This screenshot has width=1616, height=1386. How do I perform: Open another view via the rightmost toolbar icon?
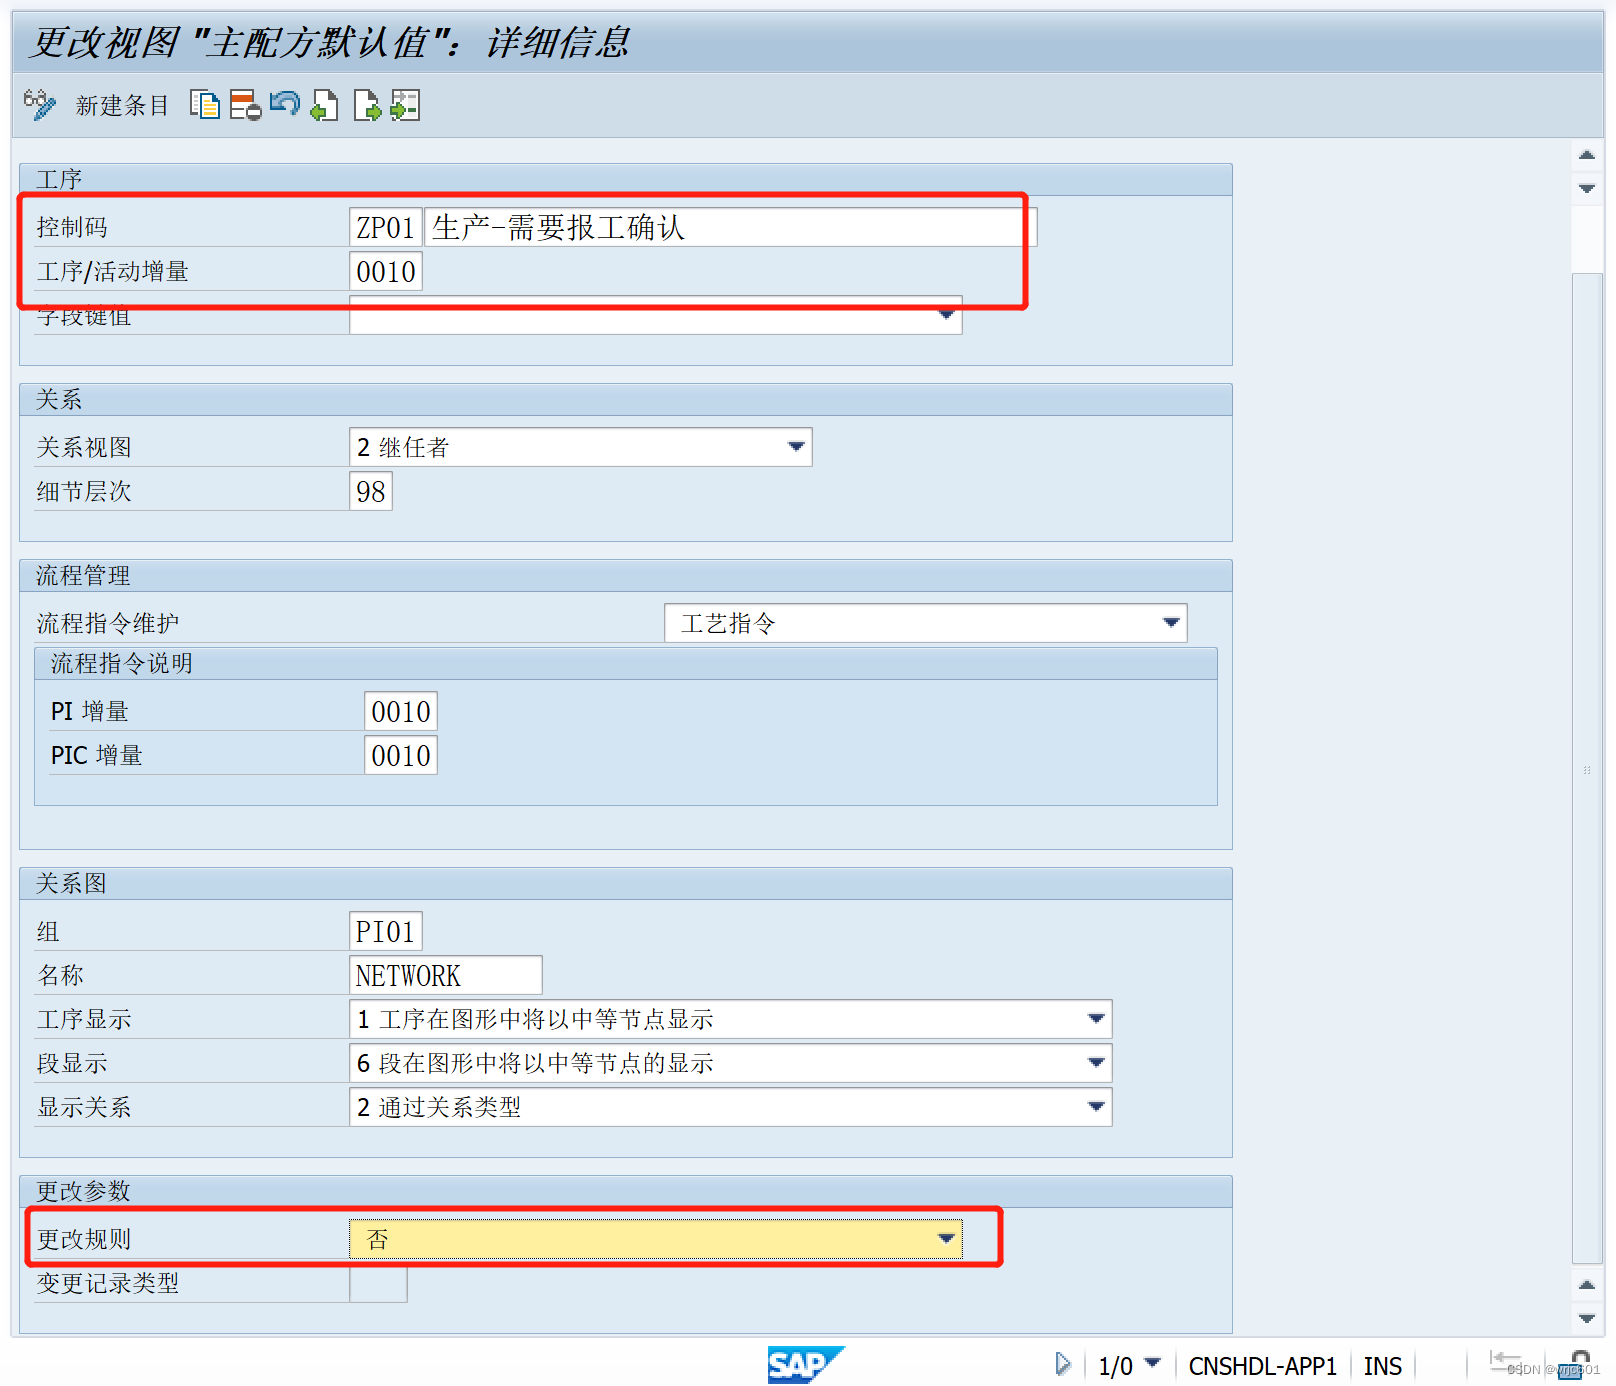click(x=404, y=105)
